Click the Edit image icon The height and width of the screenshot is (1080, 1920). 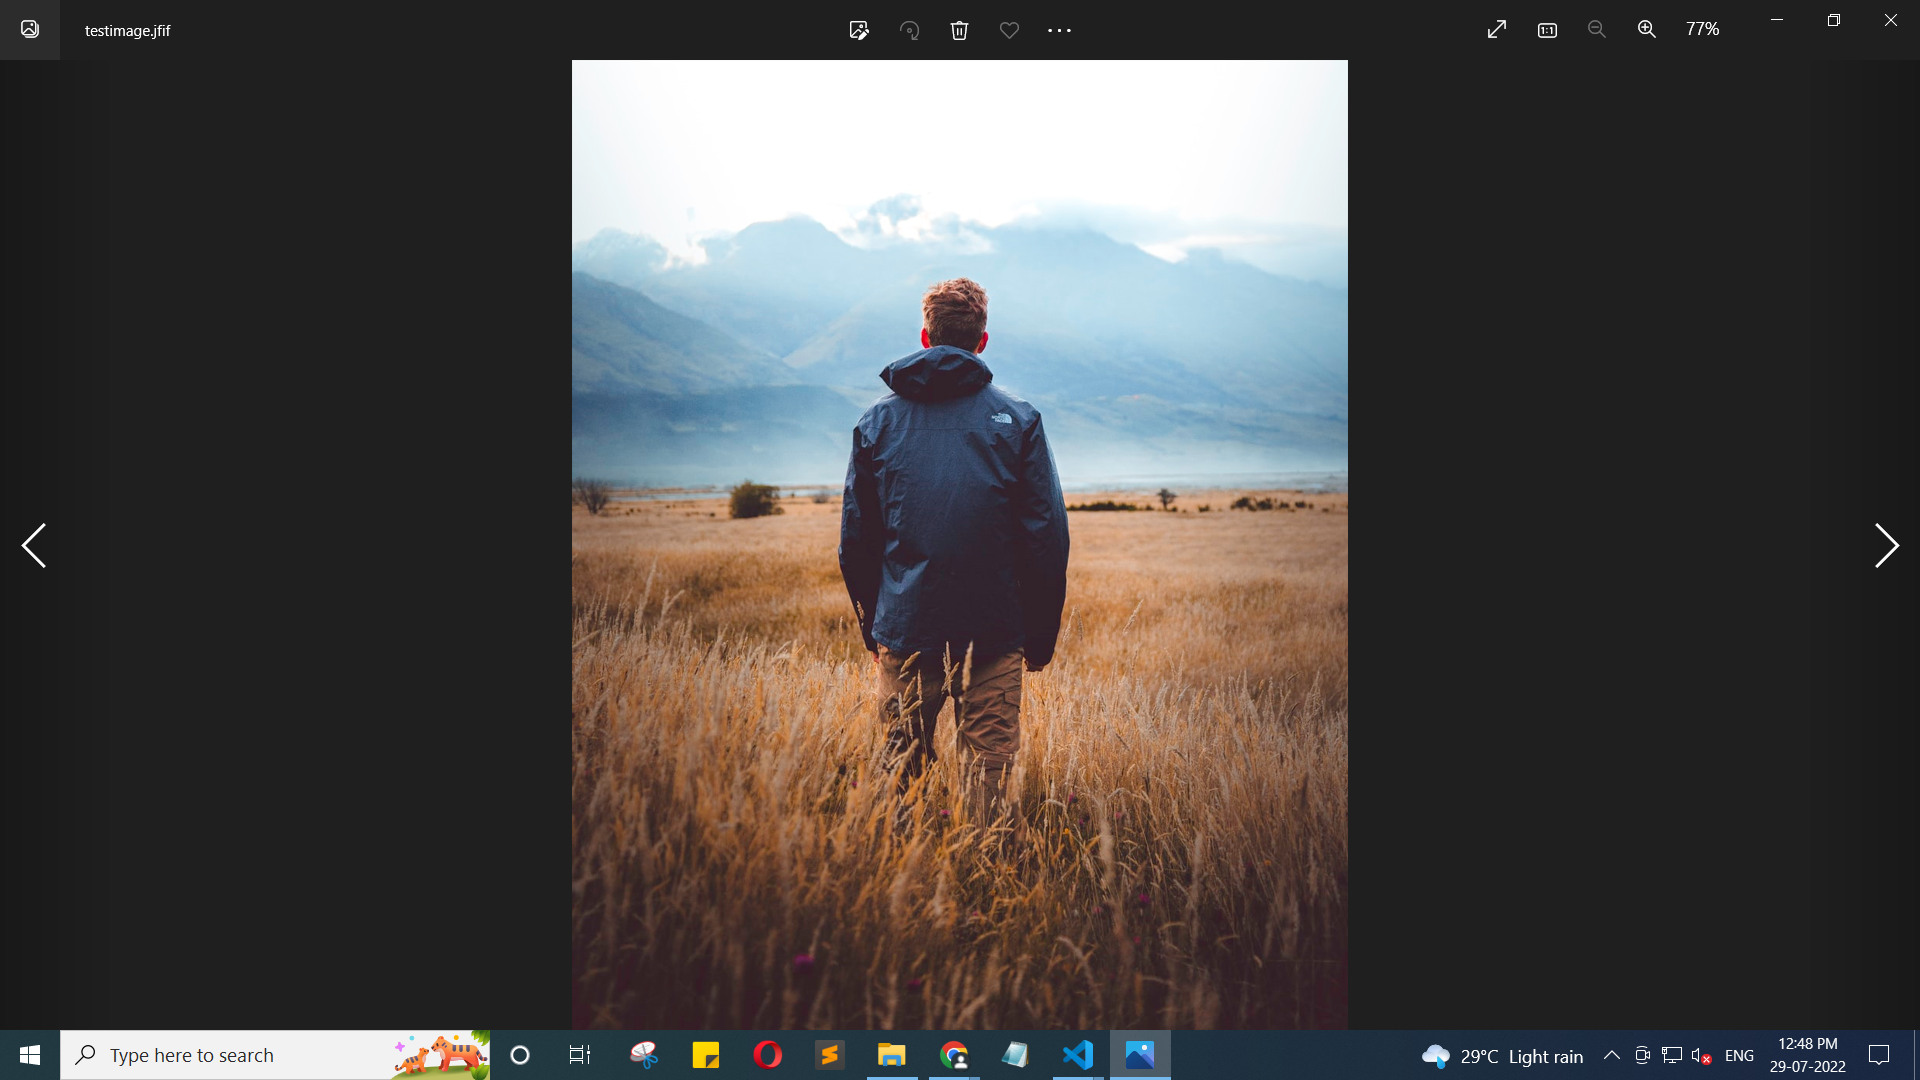pyautogui.click(x=859, y=30)
